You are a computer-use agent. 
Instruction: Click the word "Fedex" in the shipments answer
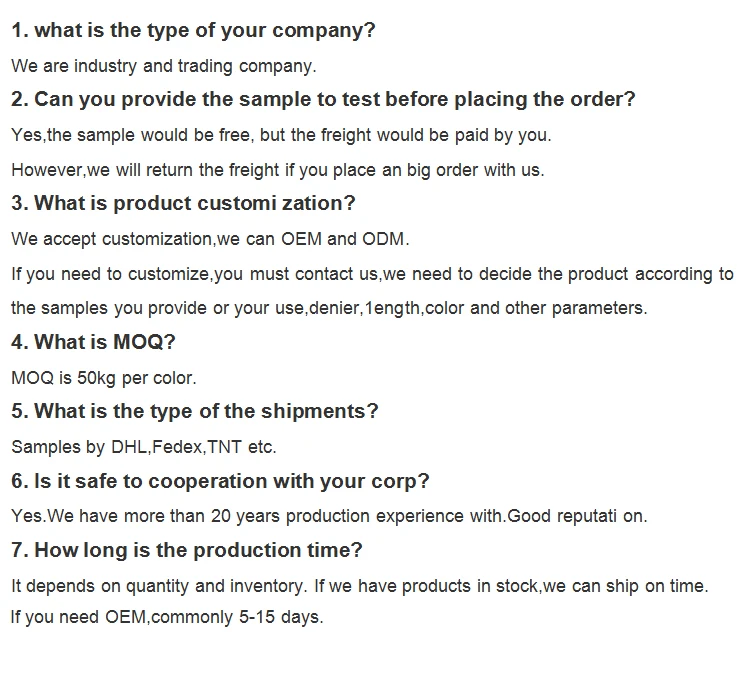click(178, 447)
